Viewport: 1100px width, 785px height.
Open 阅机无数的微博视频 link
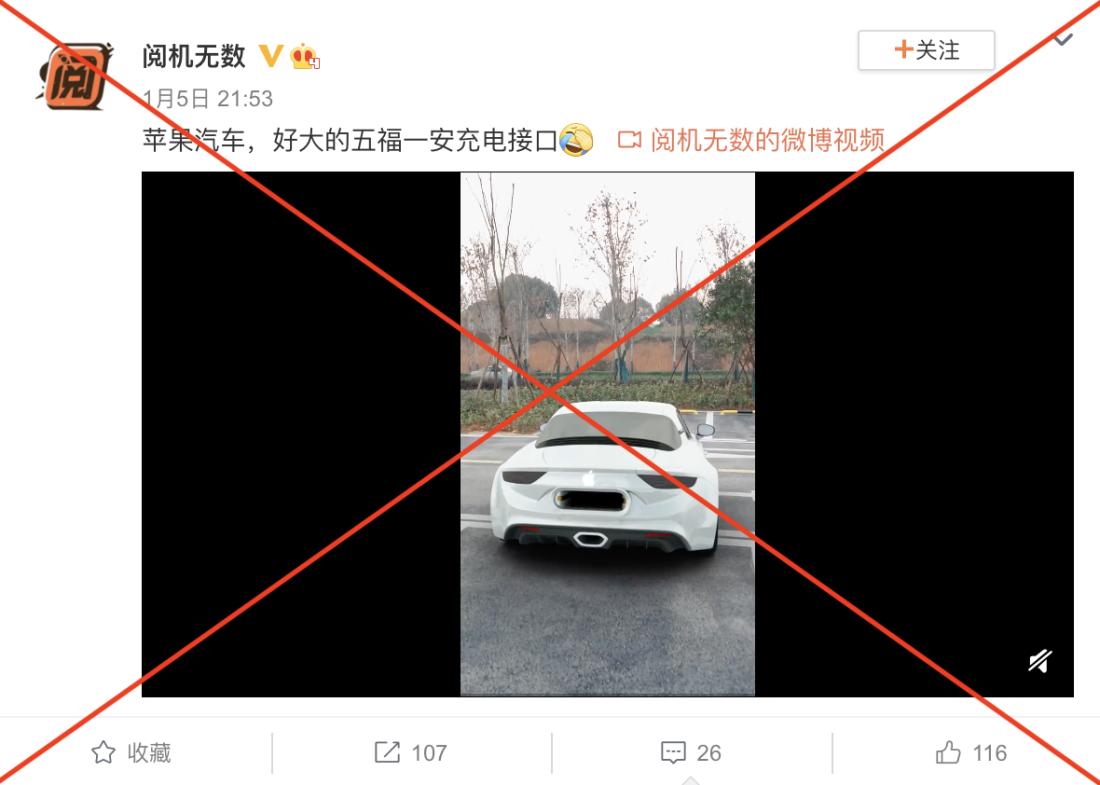[767, 140]
